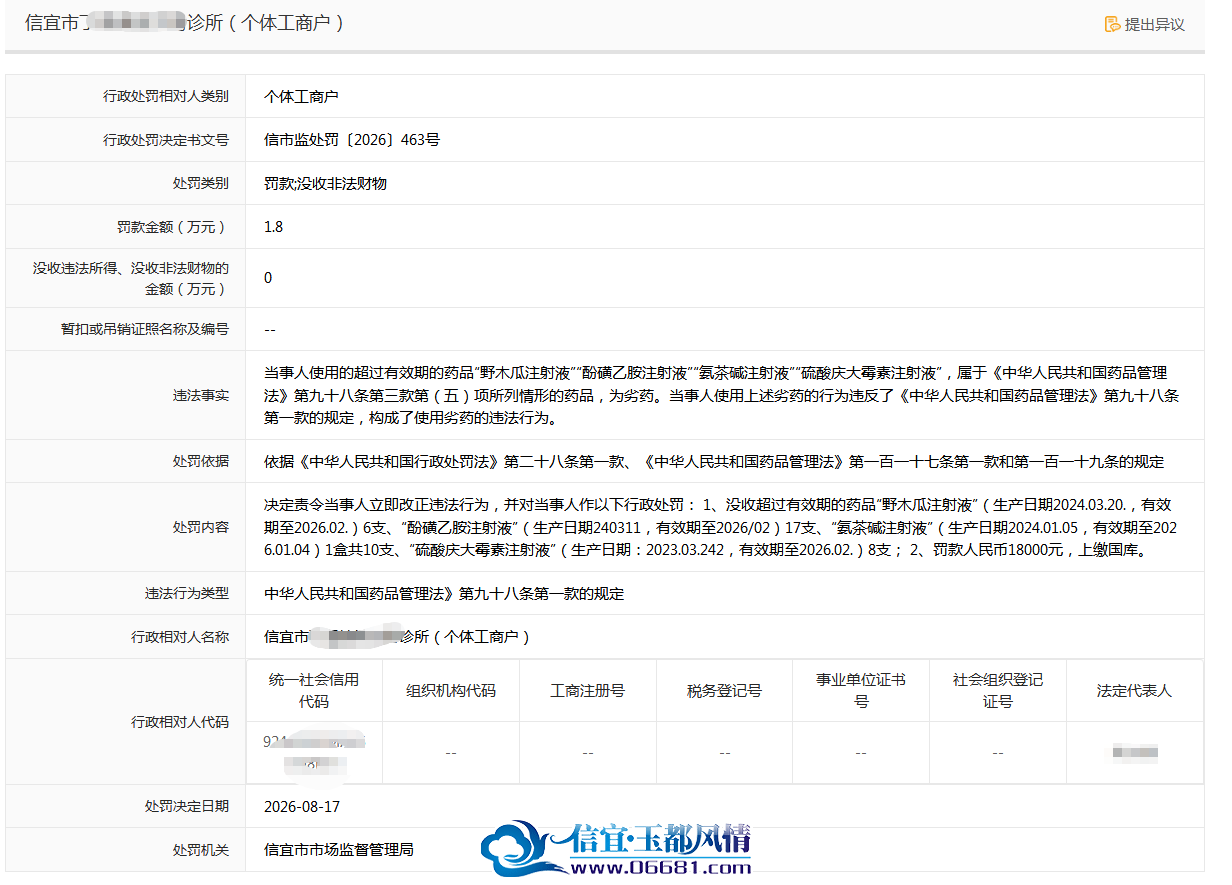
Task: Click the authority name 信宜市市场监督管理局
Action: pos(339,849)
